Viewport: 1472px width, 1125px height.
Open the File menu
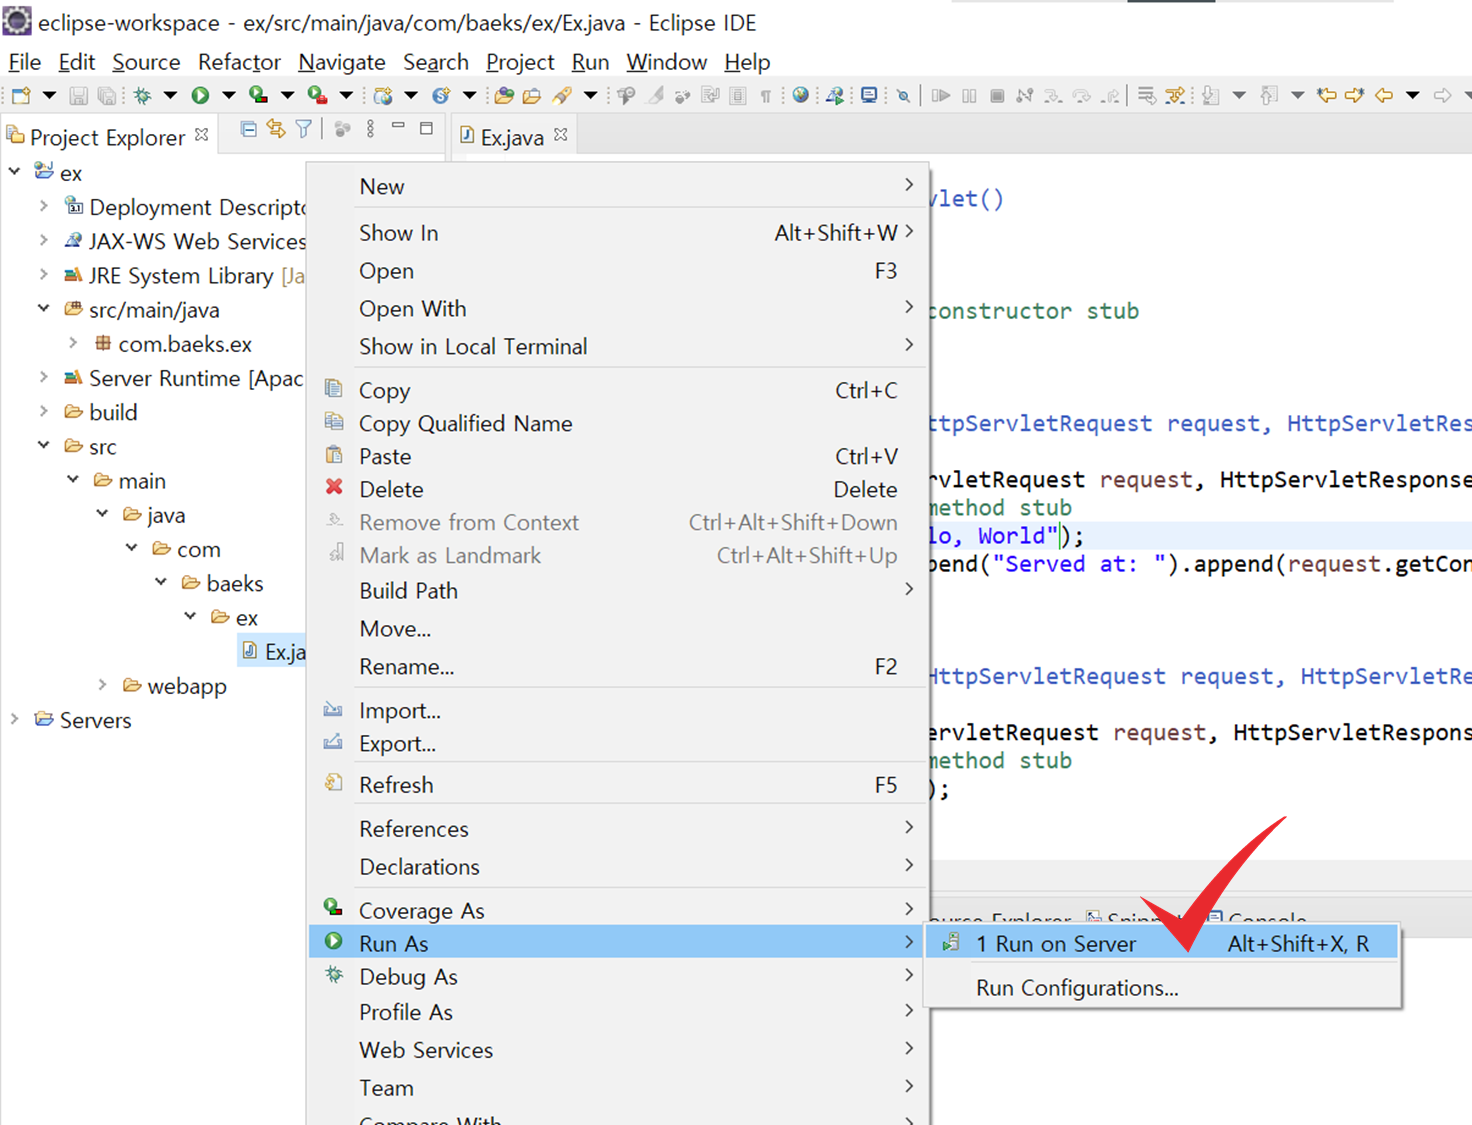25,62
